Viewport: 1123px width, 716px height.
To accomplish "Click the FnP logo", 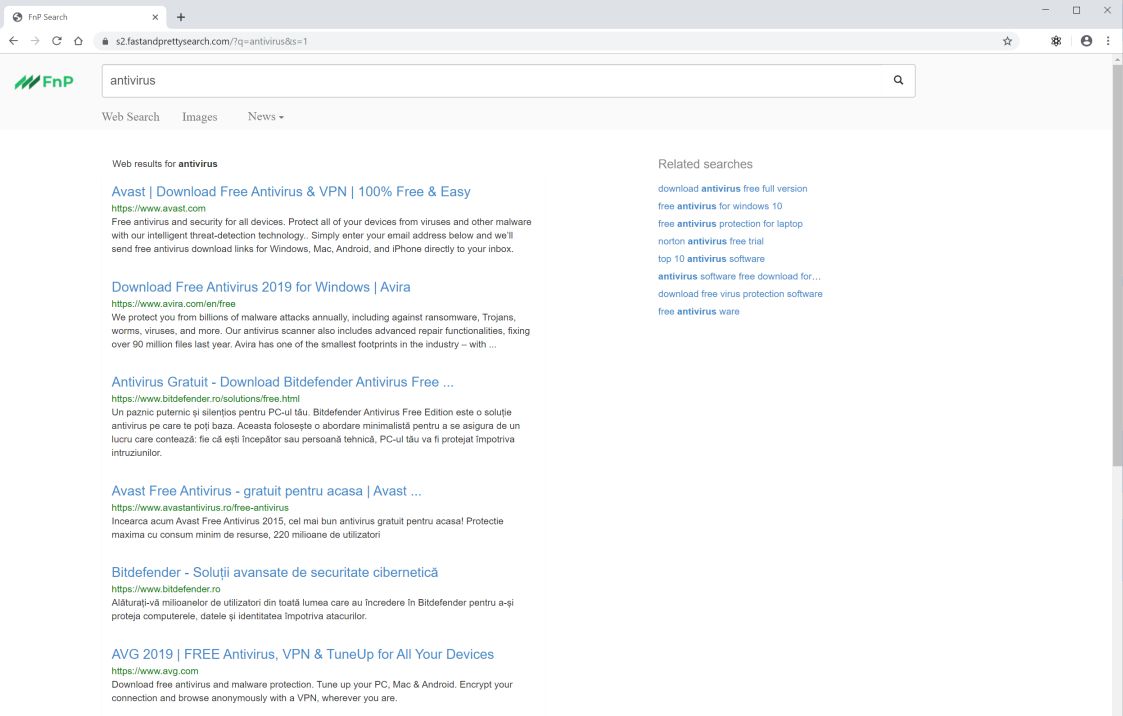I will (x=44, y=82).
